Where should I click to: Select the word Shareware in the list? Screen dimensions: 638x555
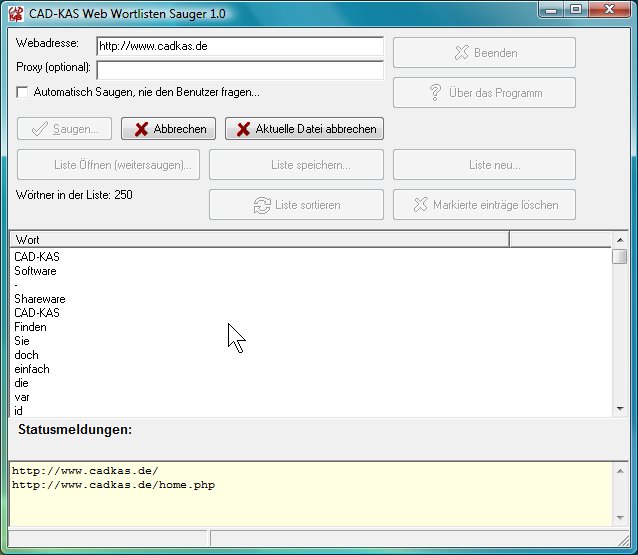(x=40, y=299)
